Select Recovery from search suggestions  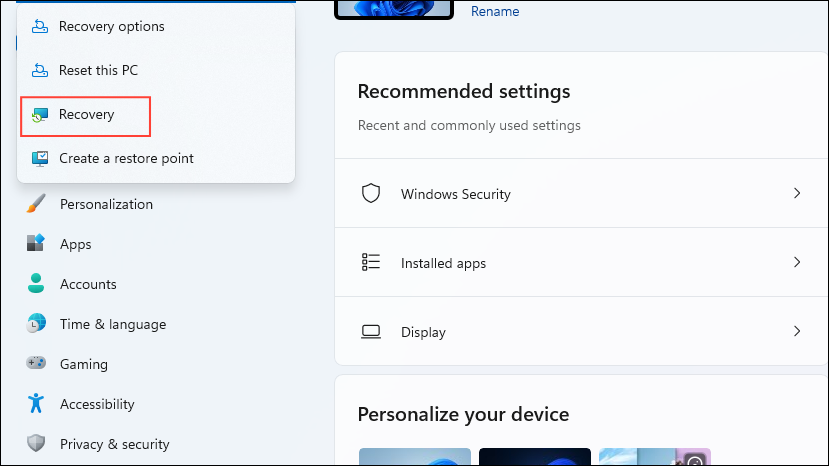click(x=86, y=116)
